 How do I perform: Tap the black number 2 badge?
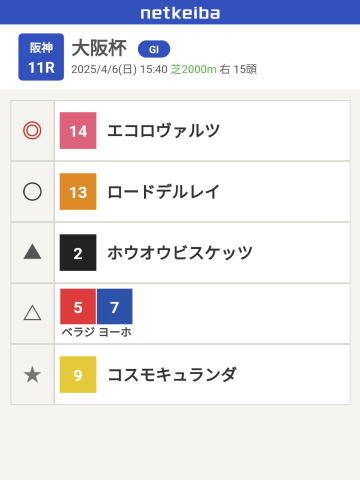pyautogui.click(x=78, y=252)
